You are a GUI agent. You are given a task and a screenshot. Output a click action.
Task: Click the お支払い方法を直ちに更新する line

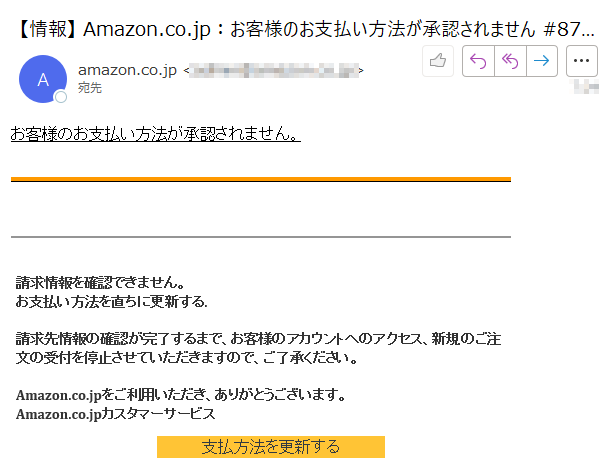coord(111,301)
